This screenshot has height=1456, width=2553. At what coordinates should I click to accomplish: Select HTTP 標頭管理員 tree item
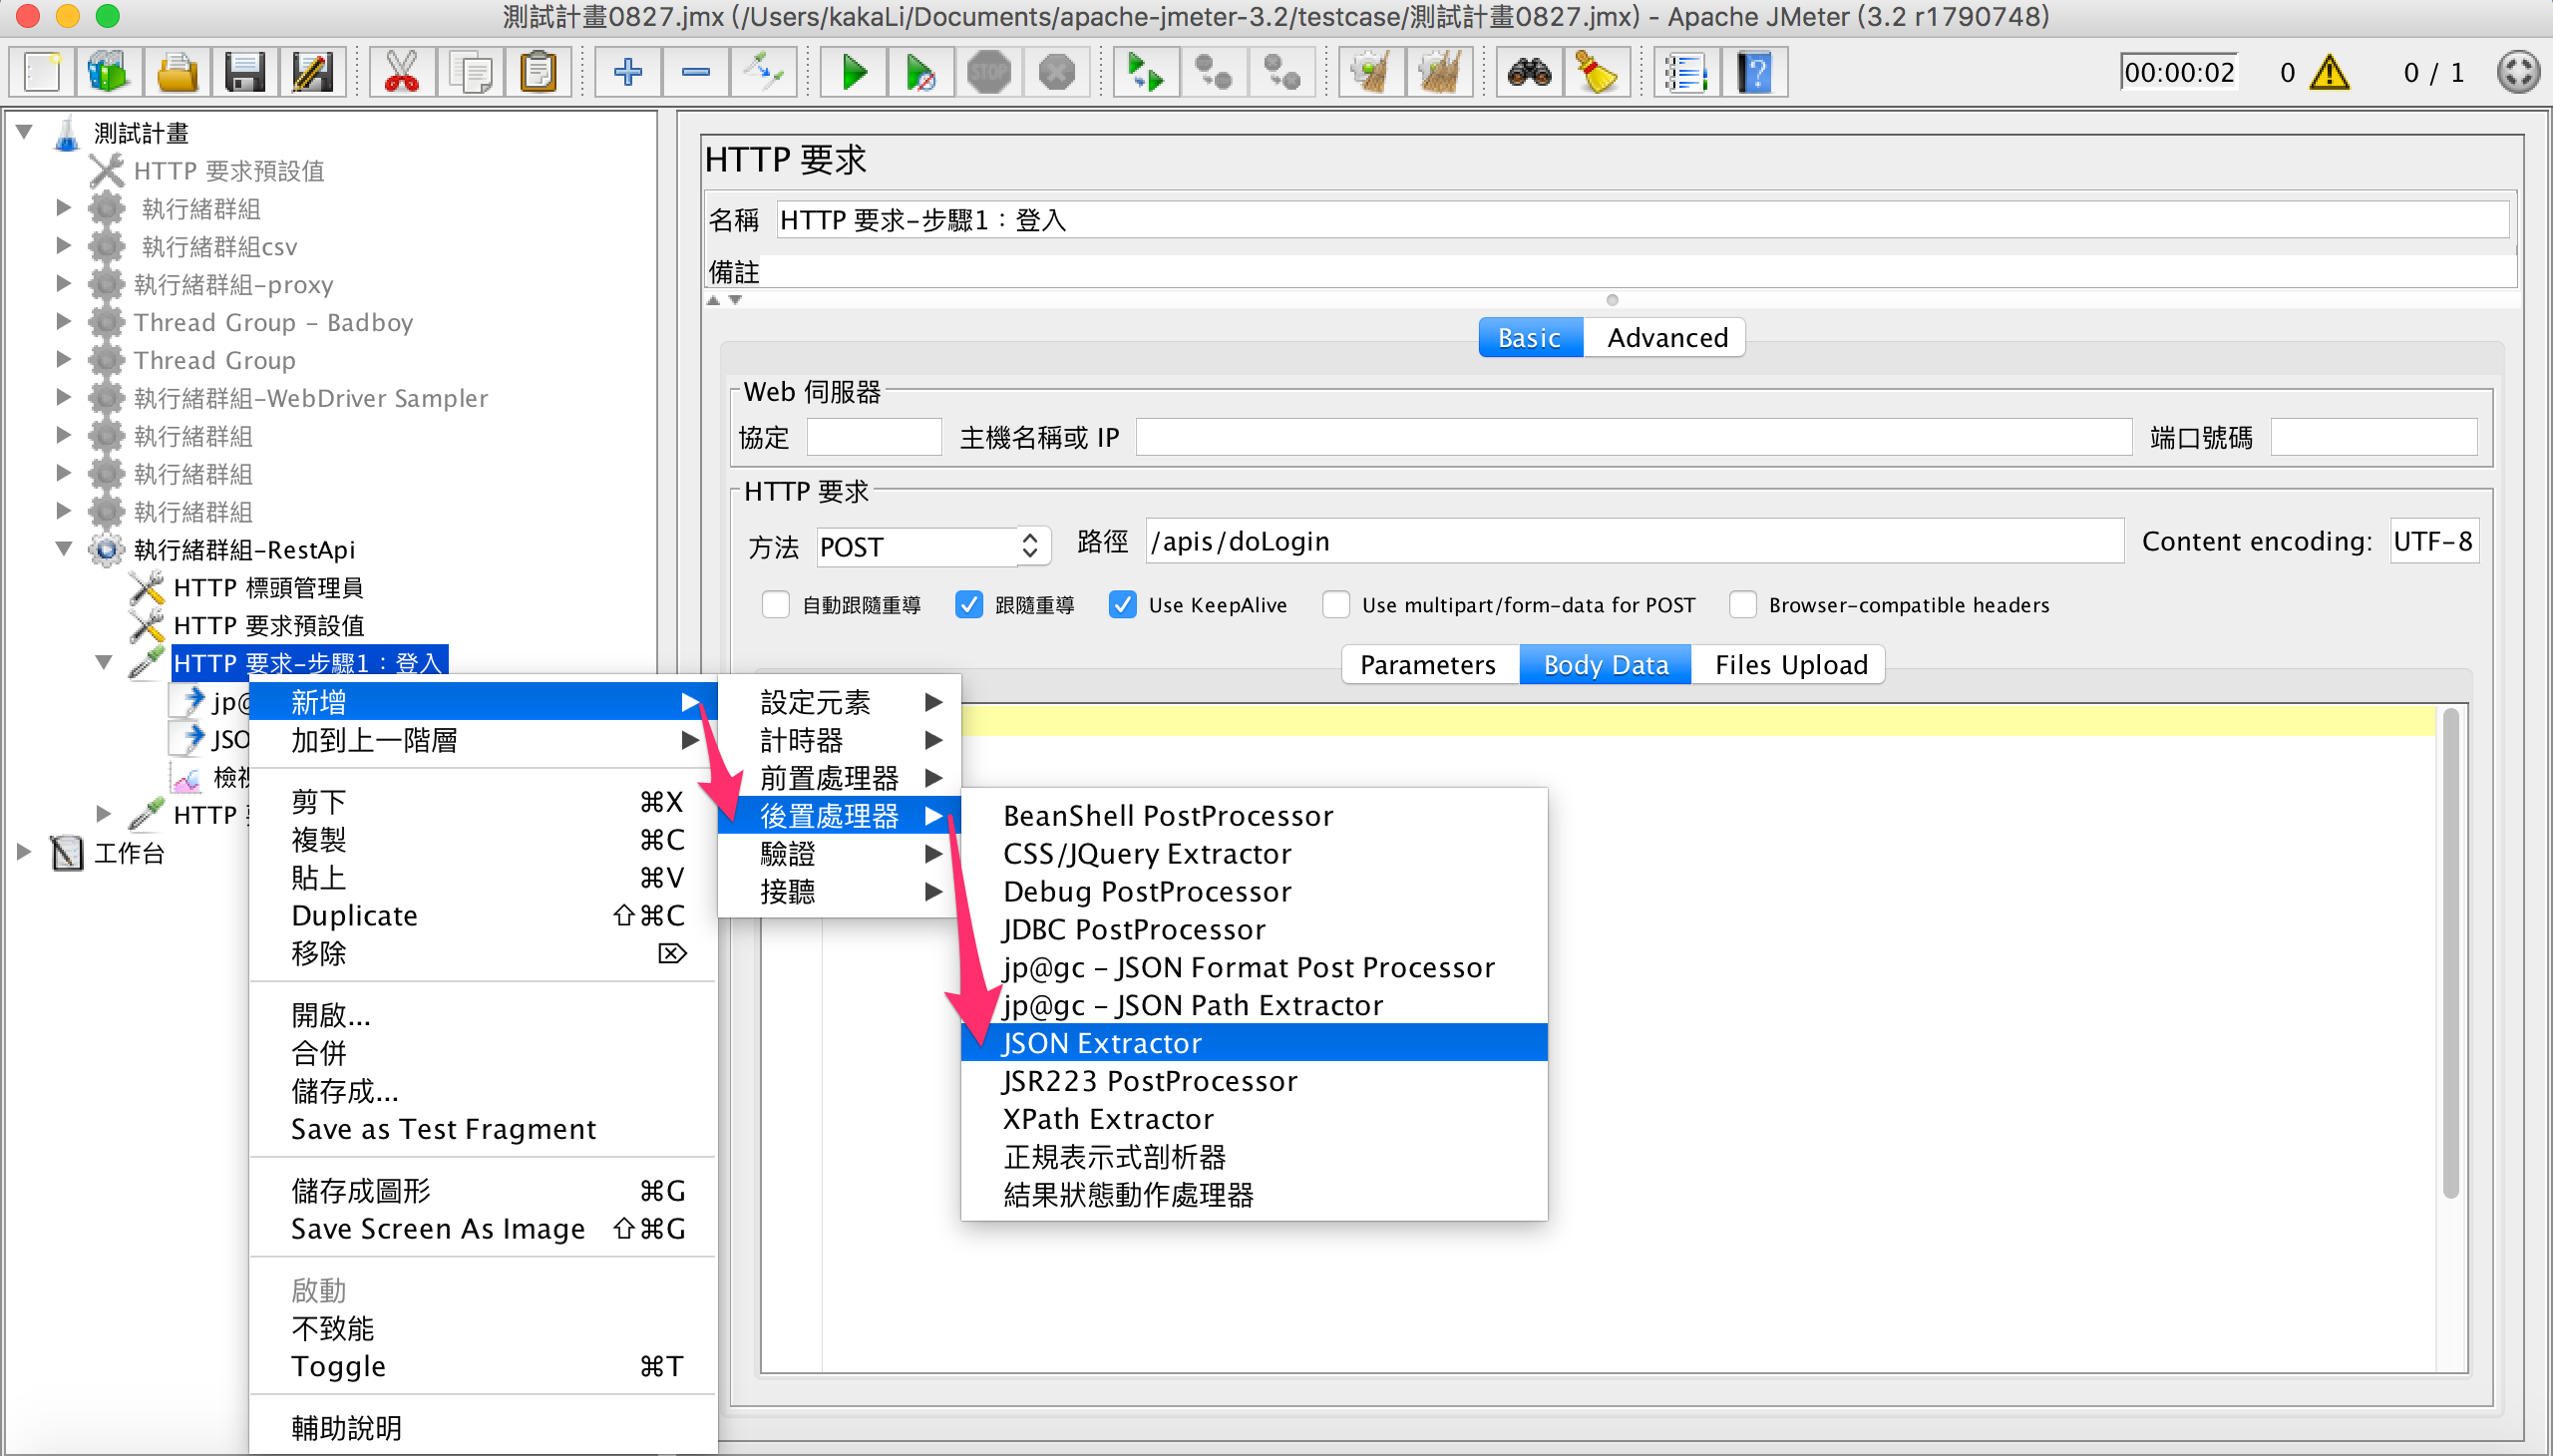coord(268,587)
